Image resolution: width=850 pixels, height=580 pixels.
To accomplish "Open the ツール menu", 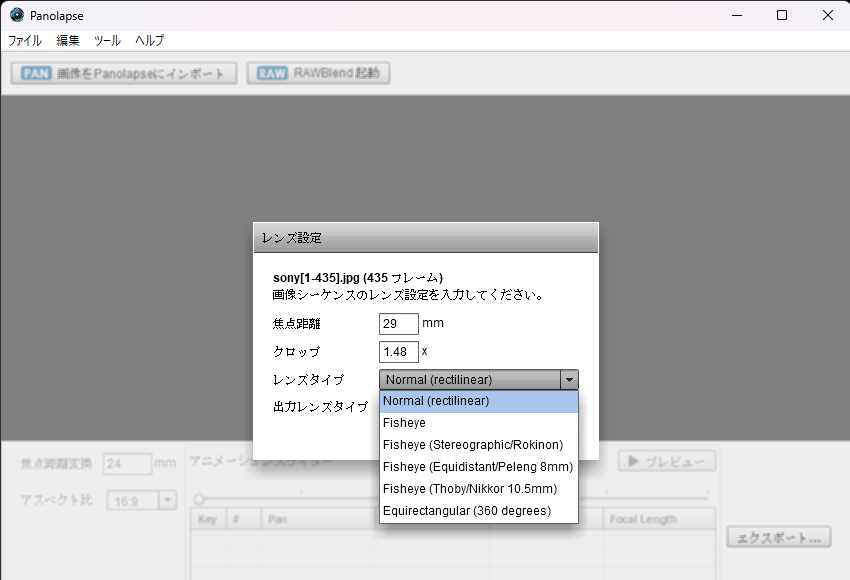I will pos(107,41).
